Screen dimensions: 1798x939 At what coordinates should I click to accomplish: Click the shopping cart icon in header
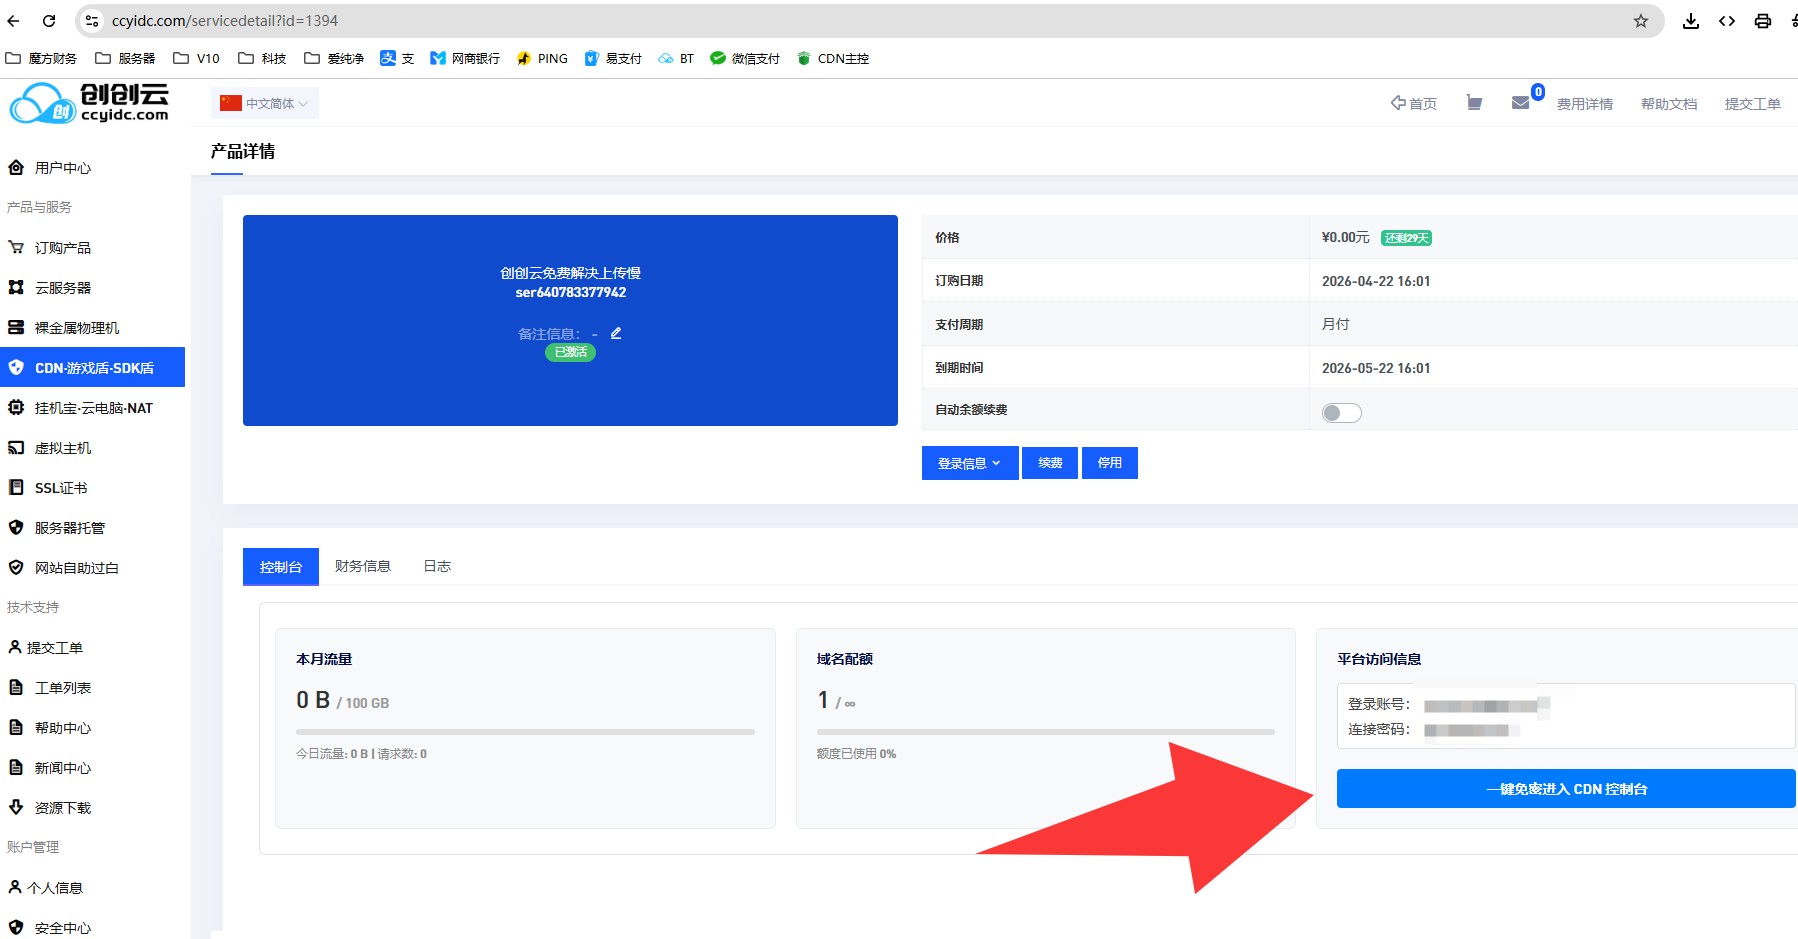pos(1474,103)
